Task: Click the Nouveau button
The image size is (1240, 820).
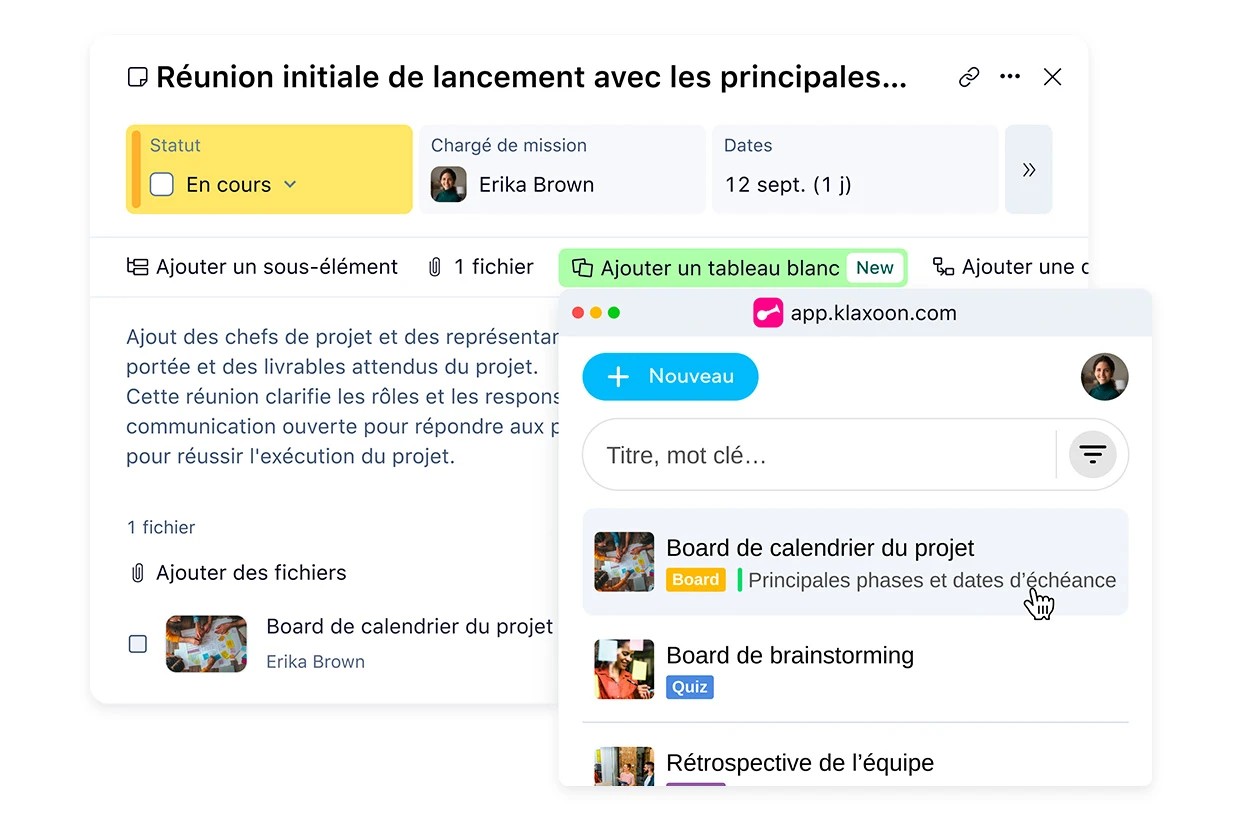Action: pos(670,377)
